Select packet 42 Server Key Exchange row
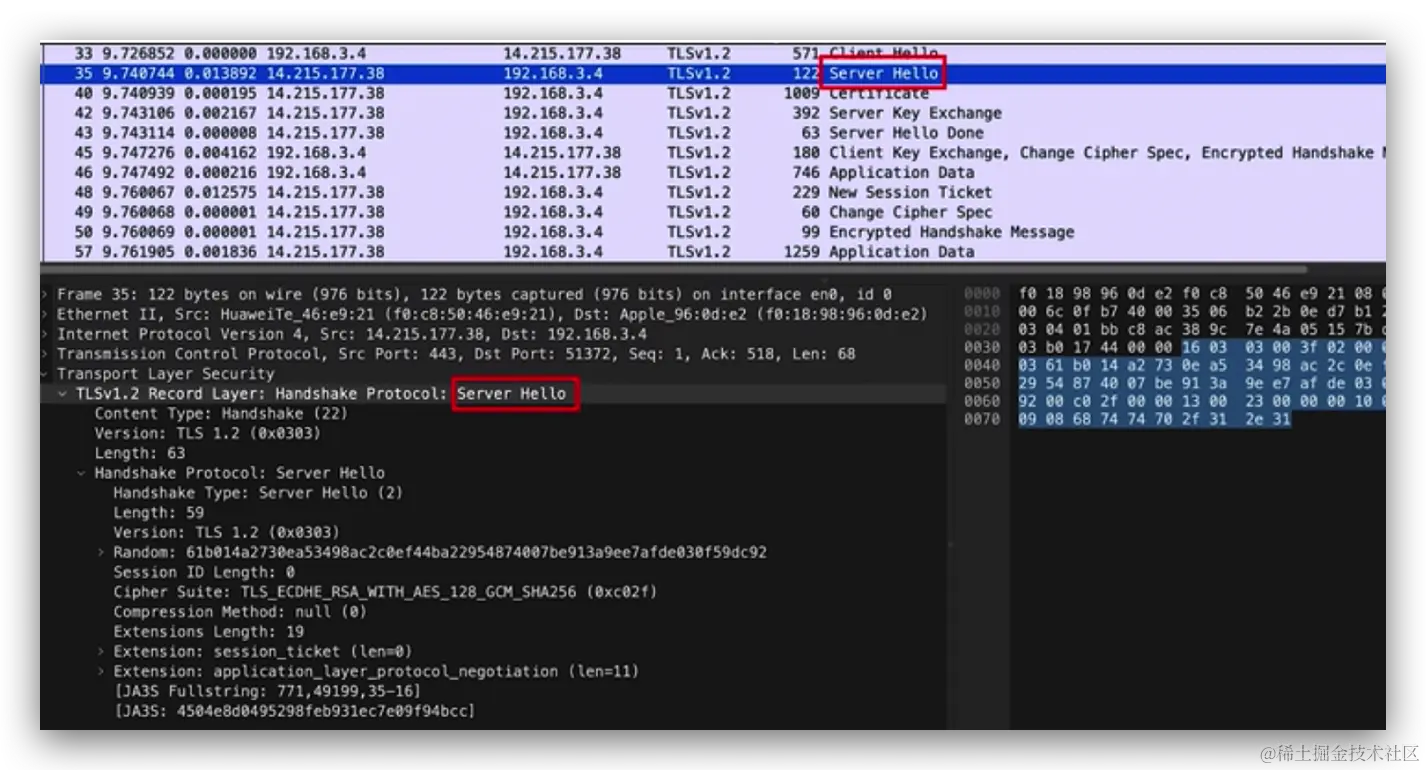1426x770 pixels. coord(713,113)
